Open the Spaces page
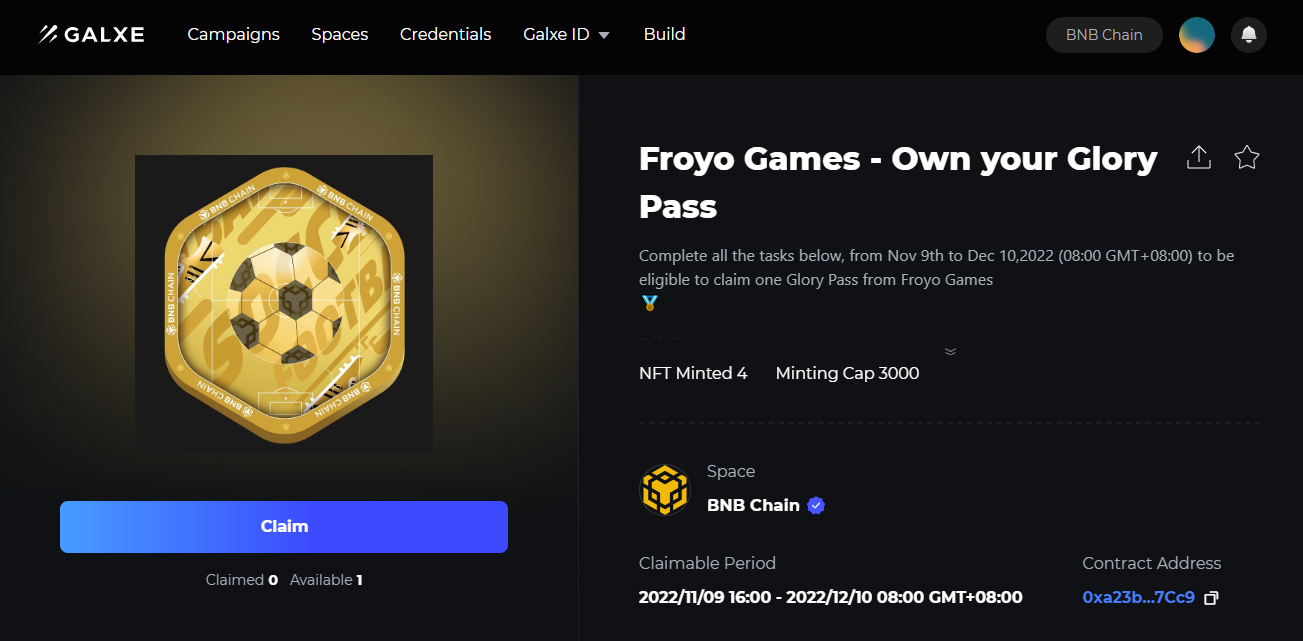The image size is (1303, 641). (340, 34)
